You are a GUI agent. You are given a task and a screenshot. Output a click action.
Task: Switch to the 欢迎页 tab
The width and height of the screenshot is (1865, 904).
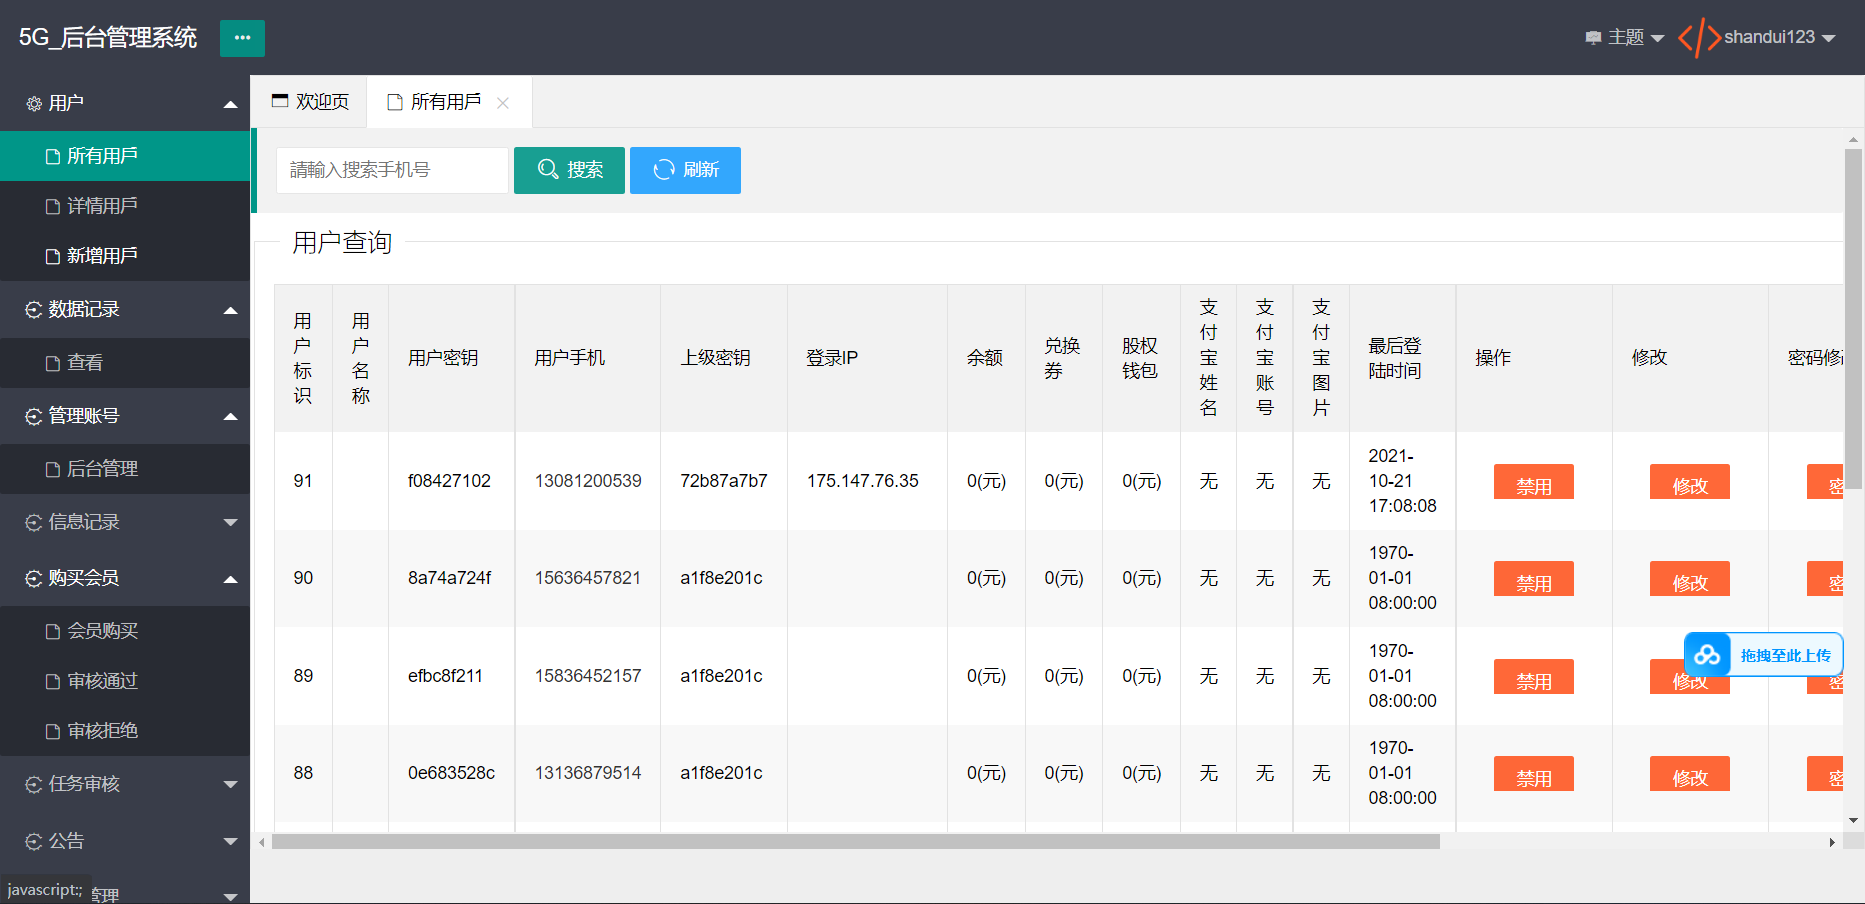[x=310, y=102]
